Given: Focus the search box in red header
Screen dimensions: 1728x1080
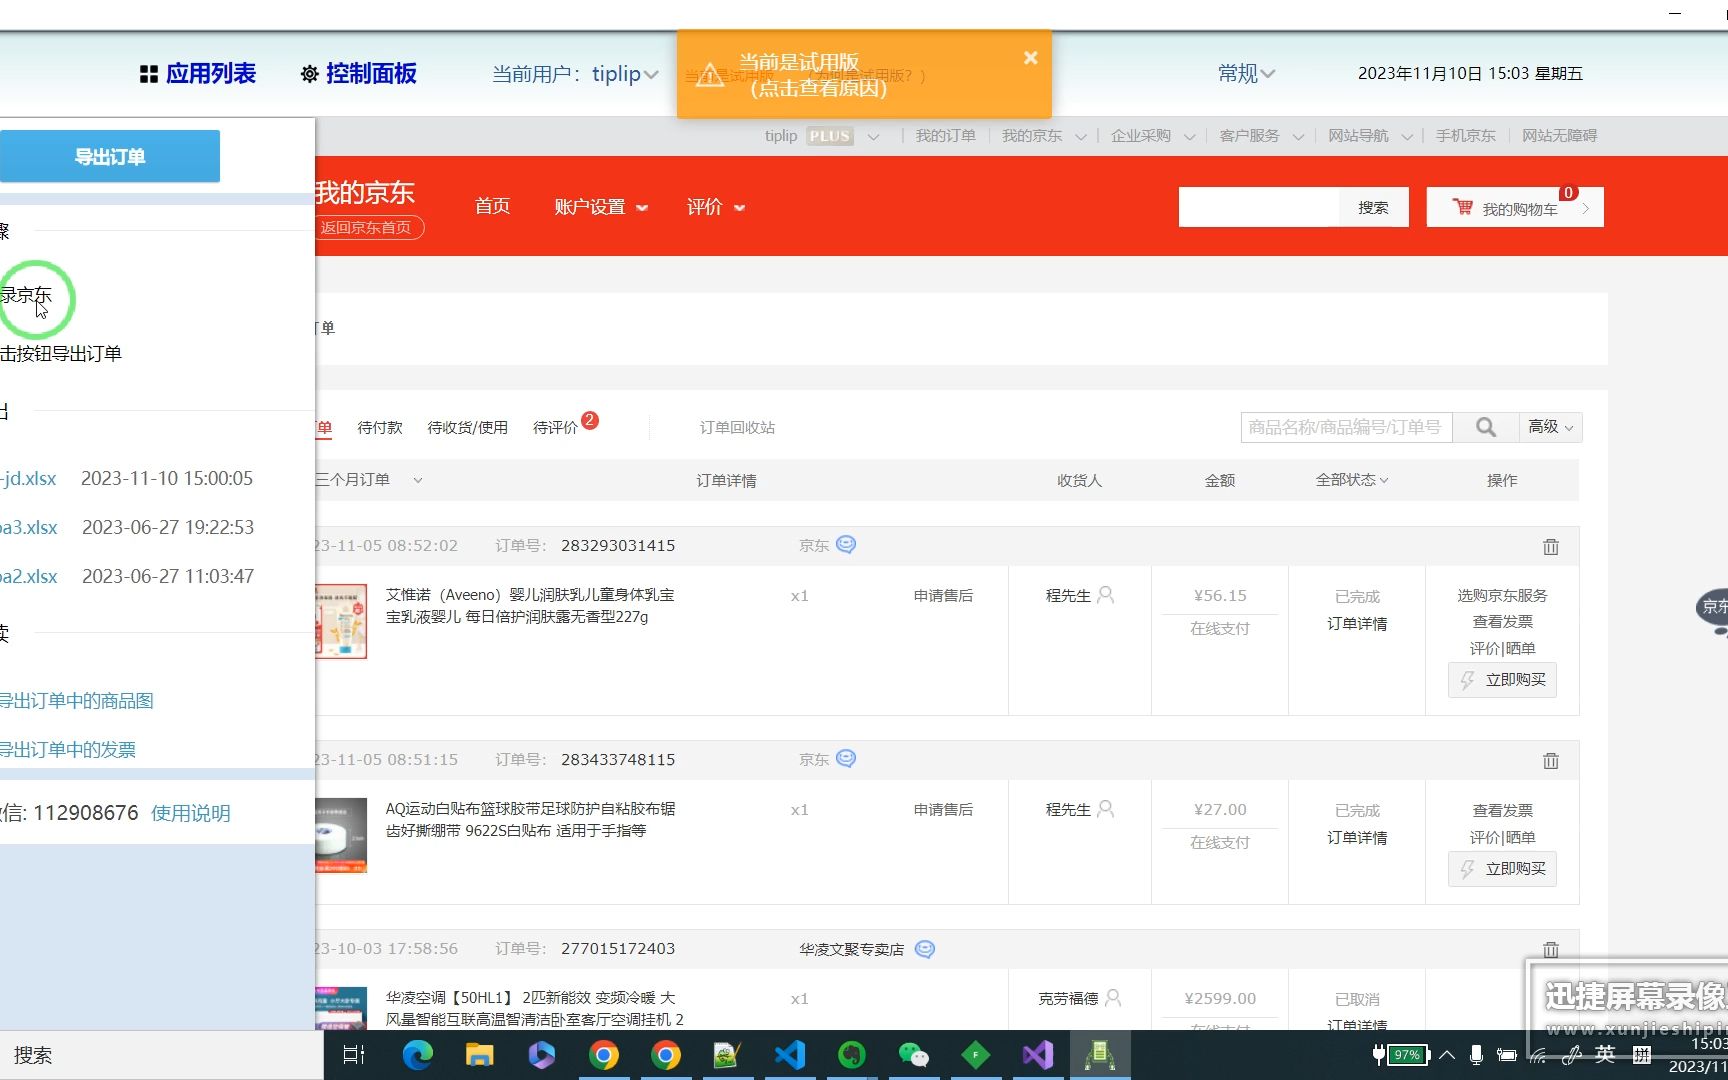Looking at the screenshot, I should [x=1259, y=207].
